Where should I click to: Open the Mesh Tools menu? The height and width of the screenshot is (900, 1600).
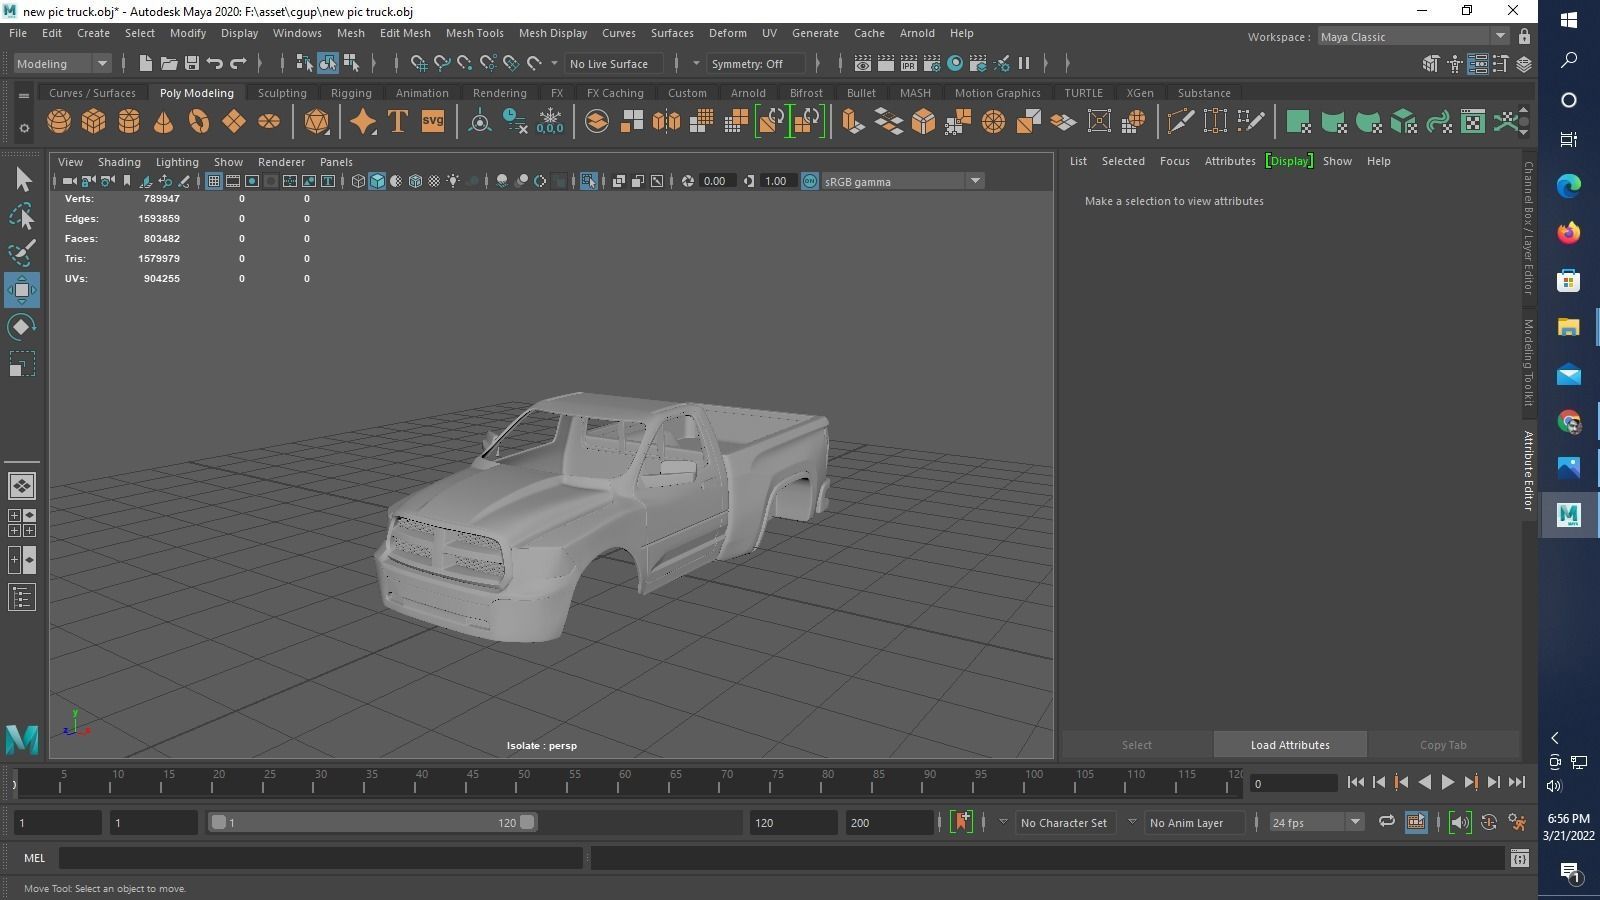(474, 33)
